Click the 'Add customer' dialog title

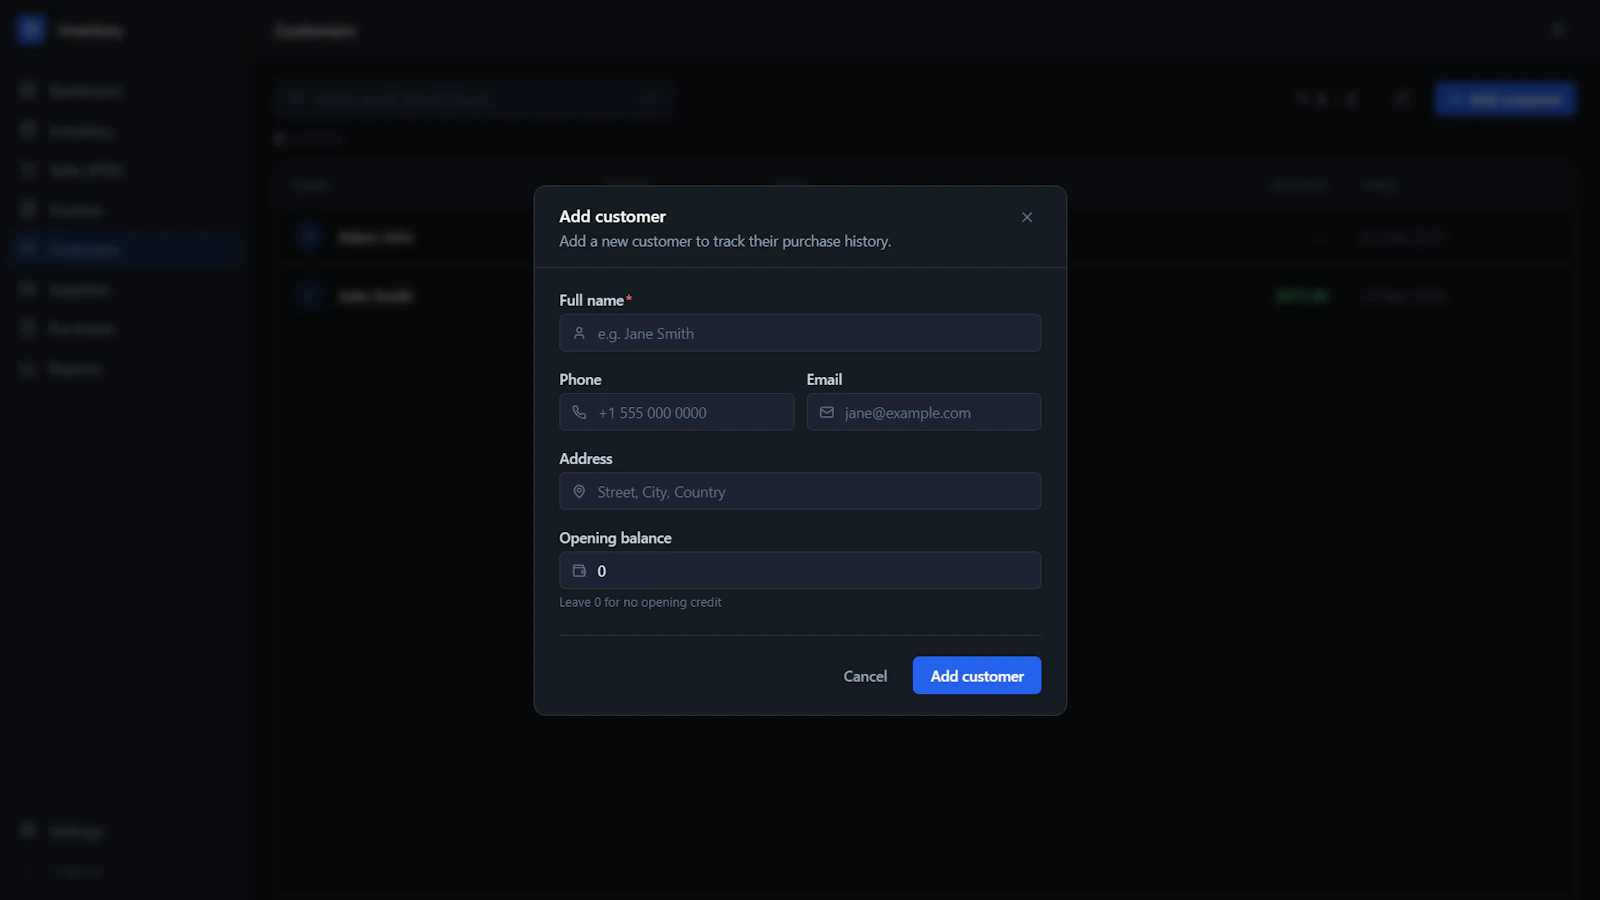612,216
